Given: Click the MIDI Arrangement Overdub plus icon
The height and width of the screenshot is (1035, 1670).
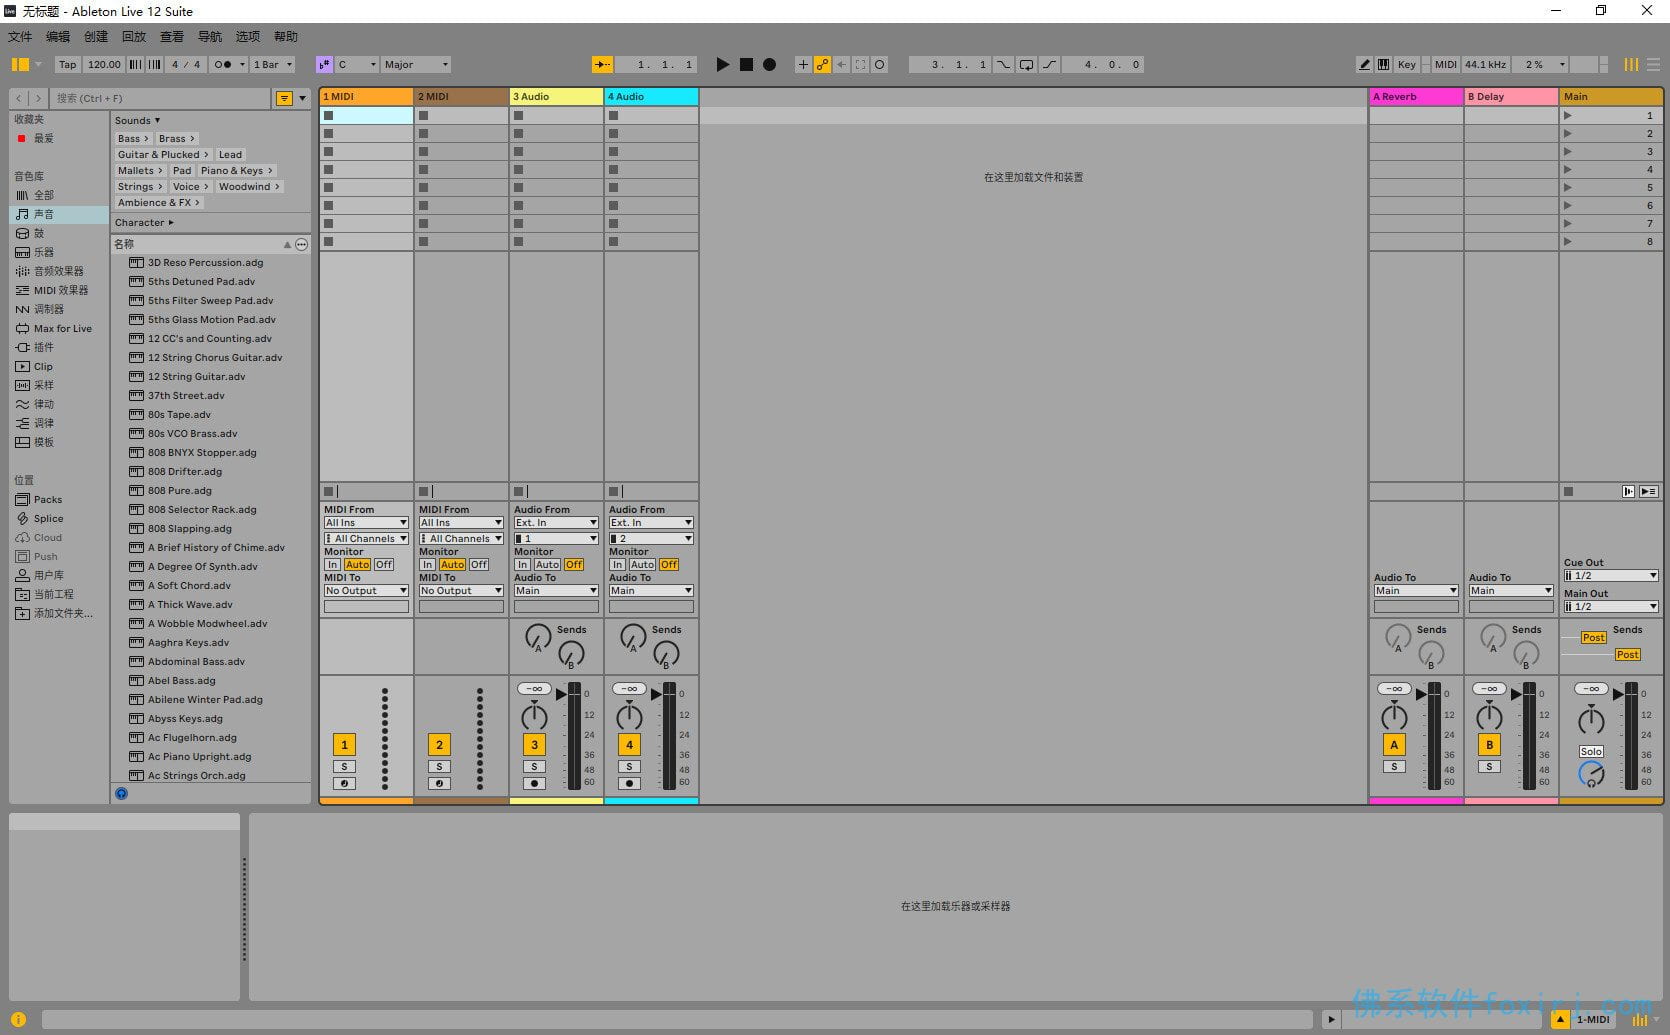Looking at the screenshot, I should pyautogui.click(x=802, y=64).
